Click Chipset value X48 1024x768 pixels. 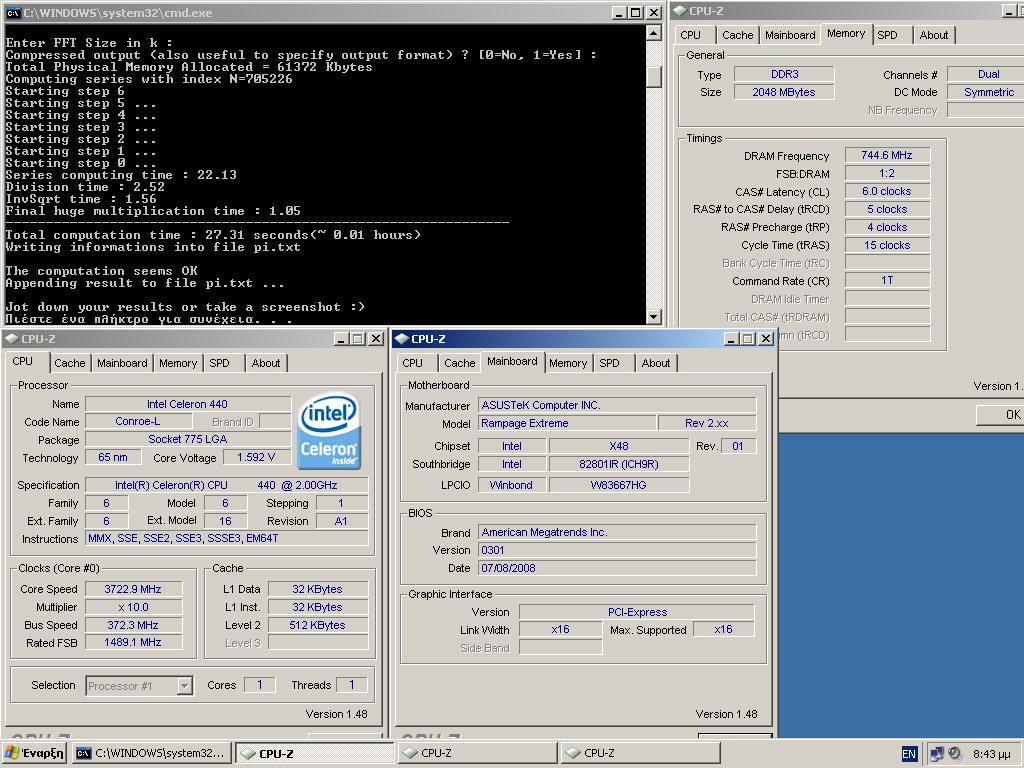tap(618, 446)
